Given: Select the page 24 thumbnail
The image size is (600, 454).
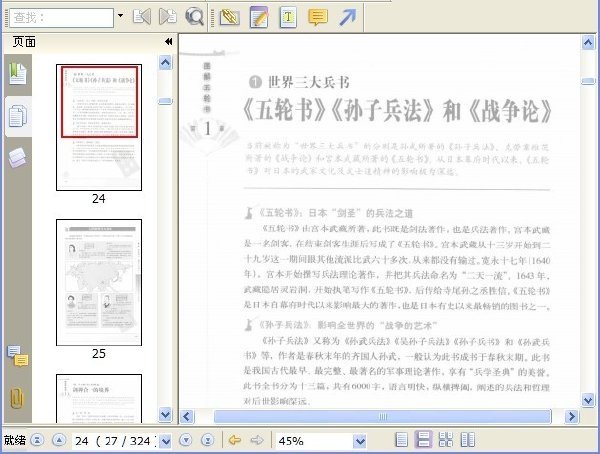Looking at the screenshot, I should [x=99, y=127].
